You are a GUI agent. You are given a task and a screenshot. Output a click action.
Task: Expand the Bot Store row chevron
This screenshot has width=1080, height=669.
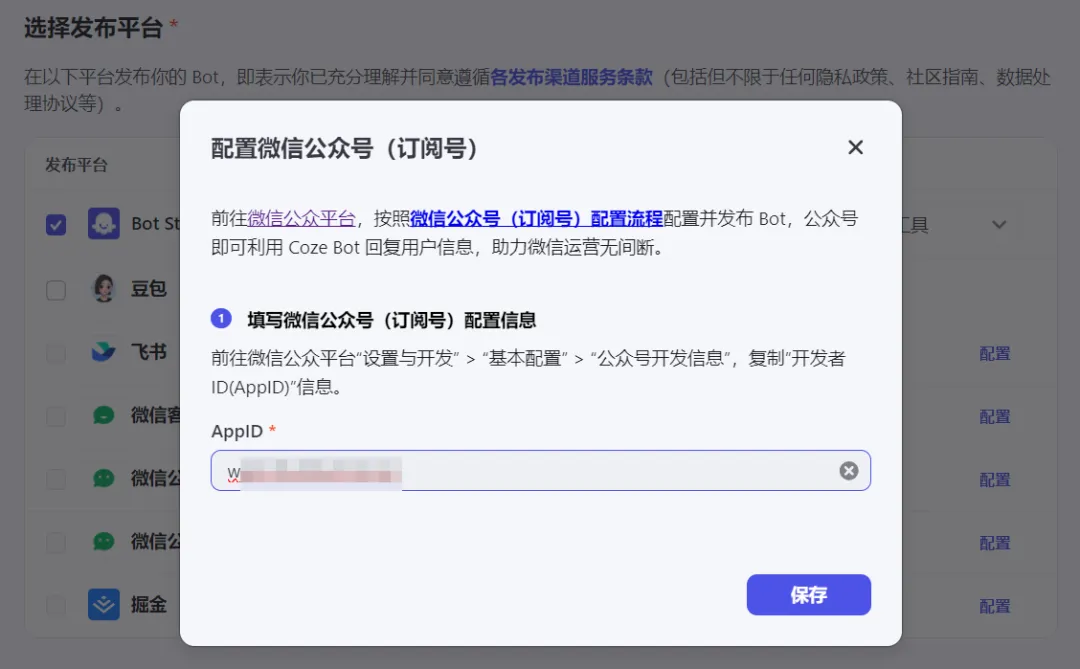coord(999,225)
